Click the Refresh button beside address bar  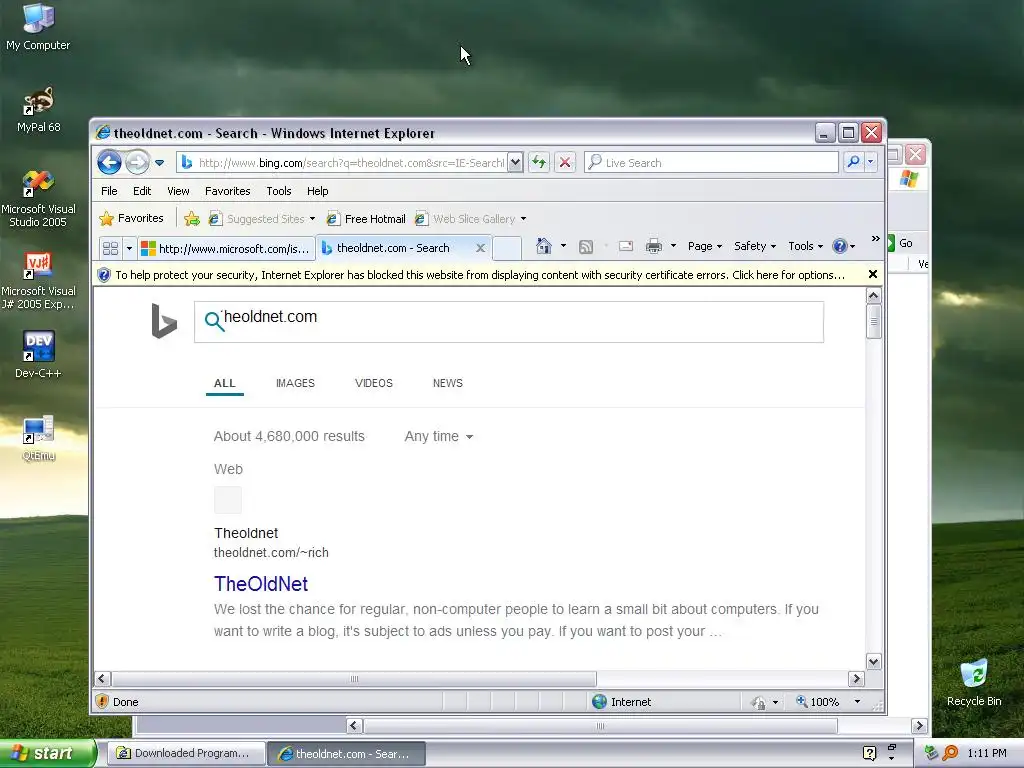pos(539,162)
